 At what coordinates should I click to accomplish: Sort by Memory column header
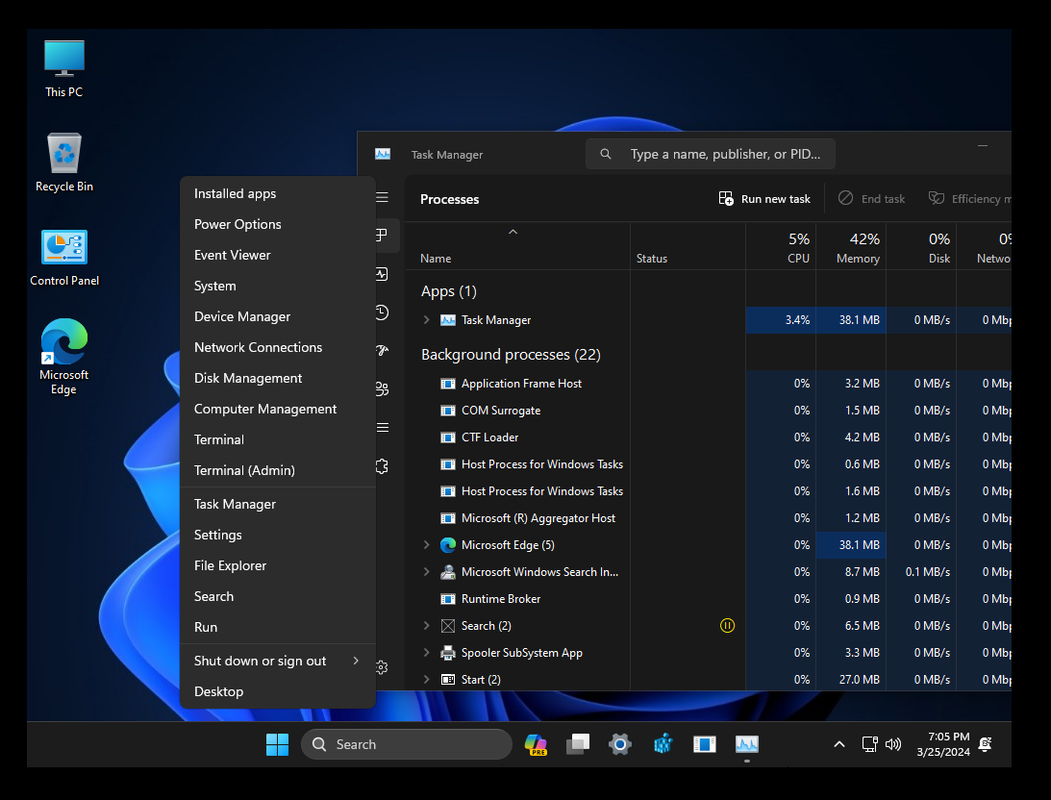[851, 247]
